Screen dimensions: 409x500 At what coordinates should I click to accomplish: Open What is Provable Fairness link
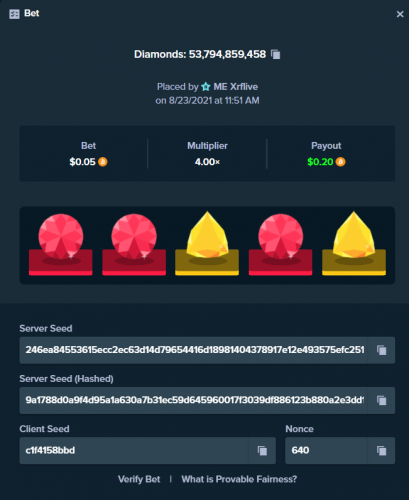[239, 479]
